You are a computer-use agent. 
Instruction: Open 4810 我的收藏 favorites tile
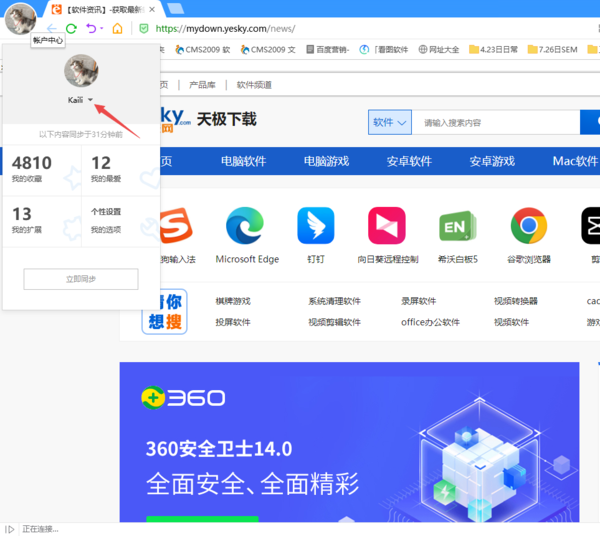(x=42, y=170)
